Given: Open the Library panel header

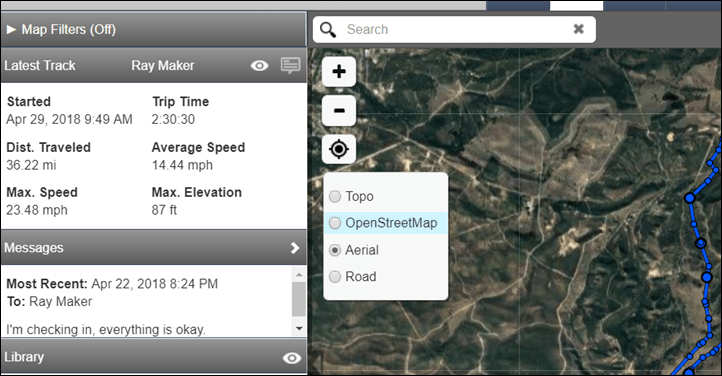Looking at the screenshot, I should point(153,357).
